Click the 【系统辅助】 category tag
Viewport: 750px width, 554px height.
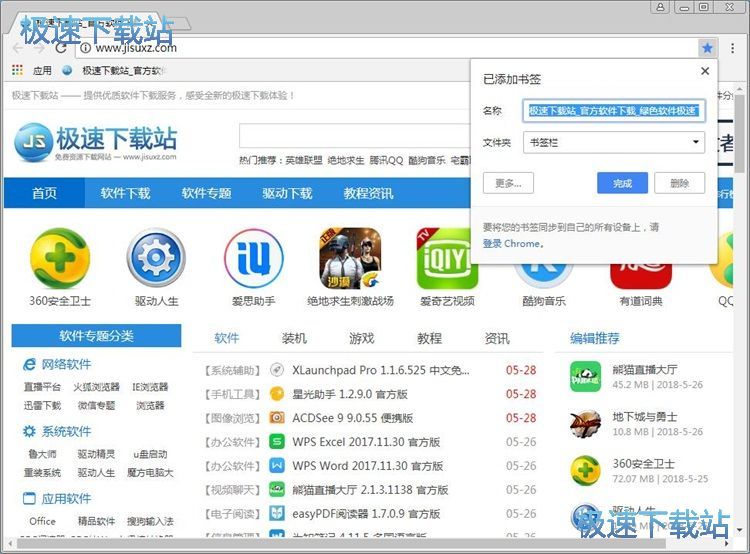[232, 370]
